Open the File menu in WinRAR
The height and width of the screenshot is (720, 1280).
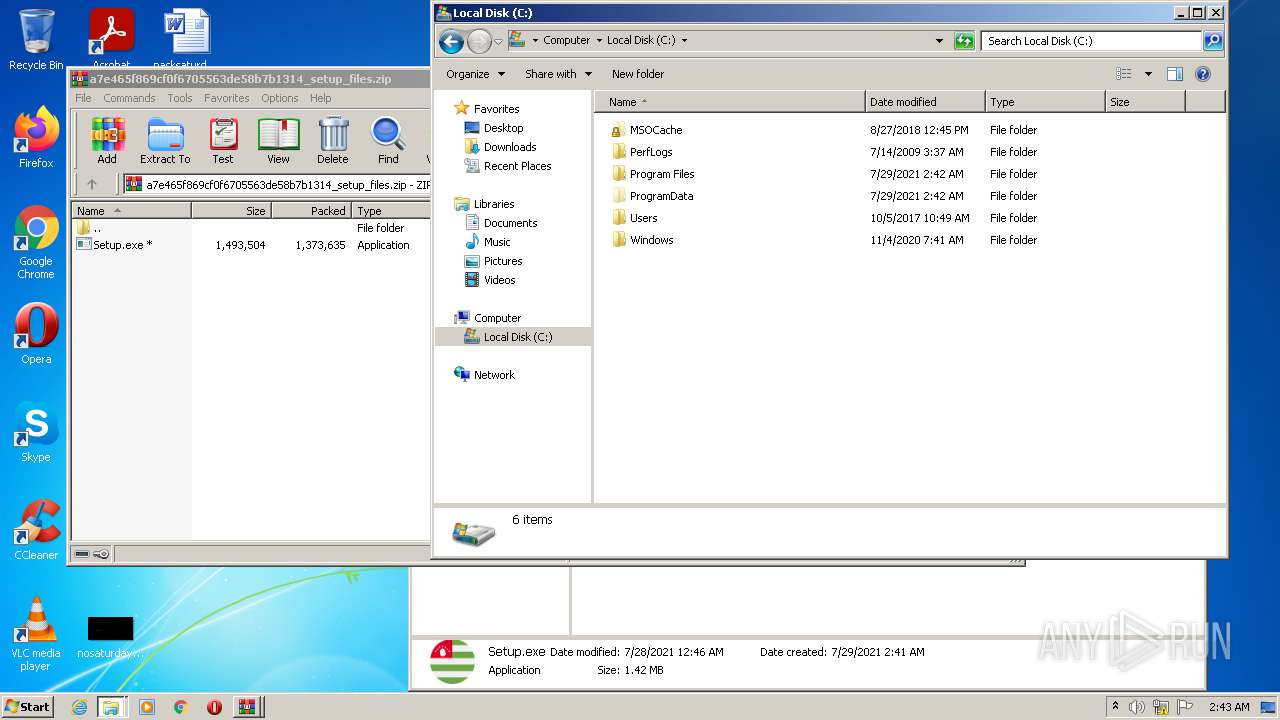(x=83, y=98)
